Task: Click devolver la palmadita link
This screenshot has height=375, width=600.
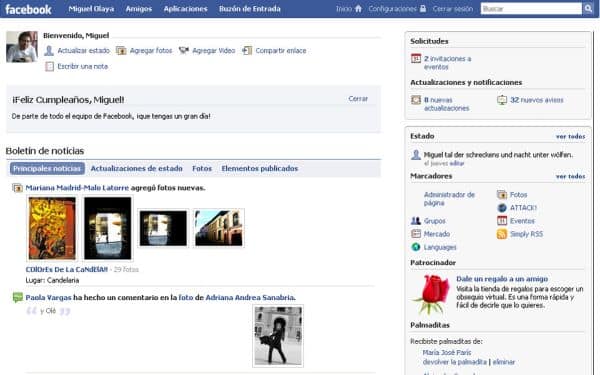Action: click(x=455, y=362)
